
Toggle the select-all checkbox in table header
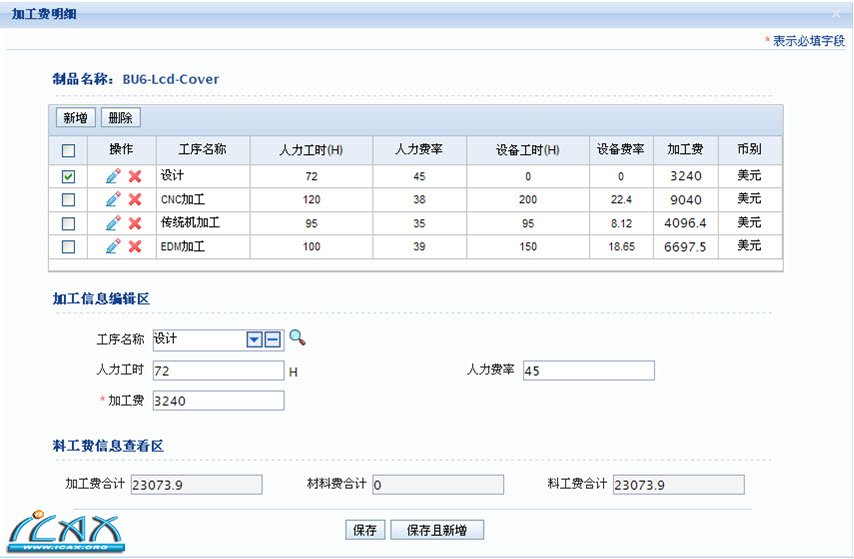click(68, 151)
